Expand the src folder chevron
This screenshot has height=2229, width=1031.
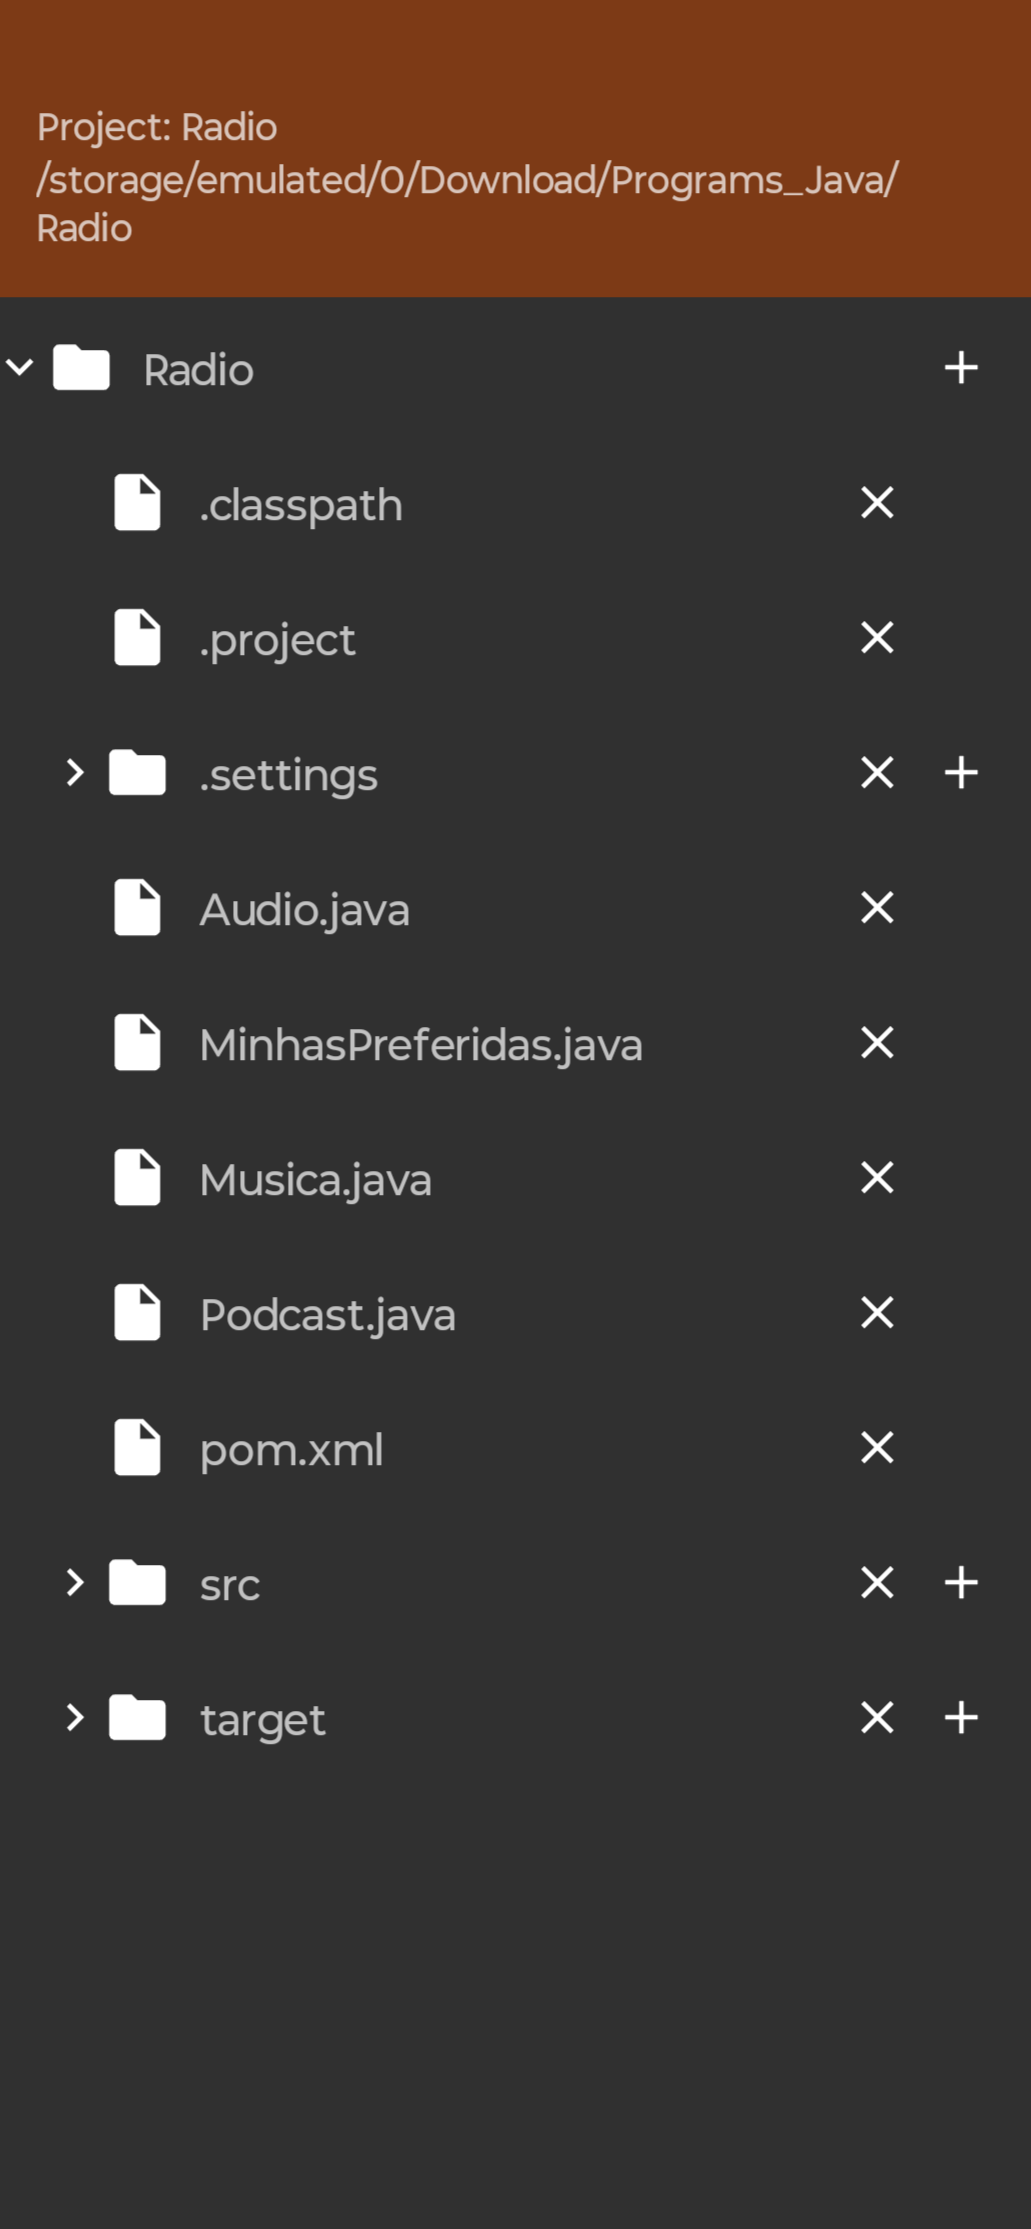[75, 1583]
